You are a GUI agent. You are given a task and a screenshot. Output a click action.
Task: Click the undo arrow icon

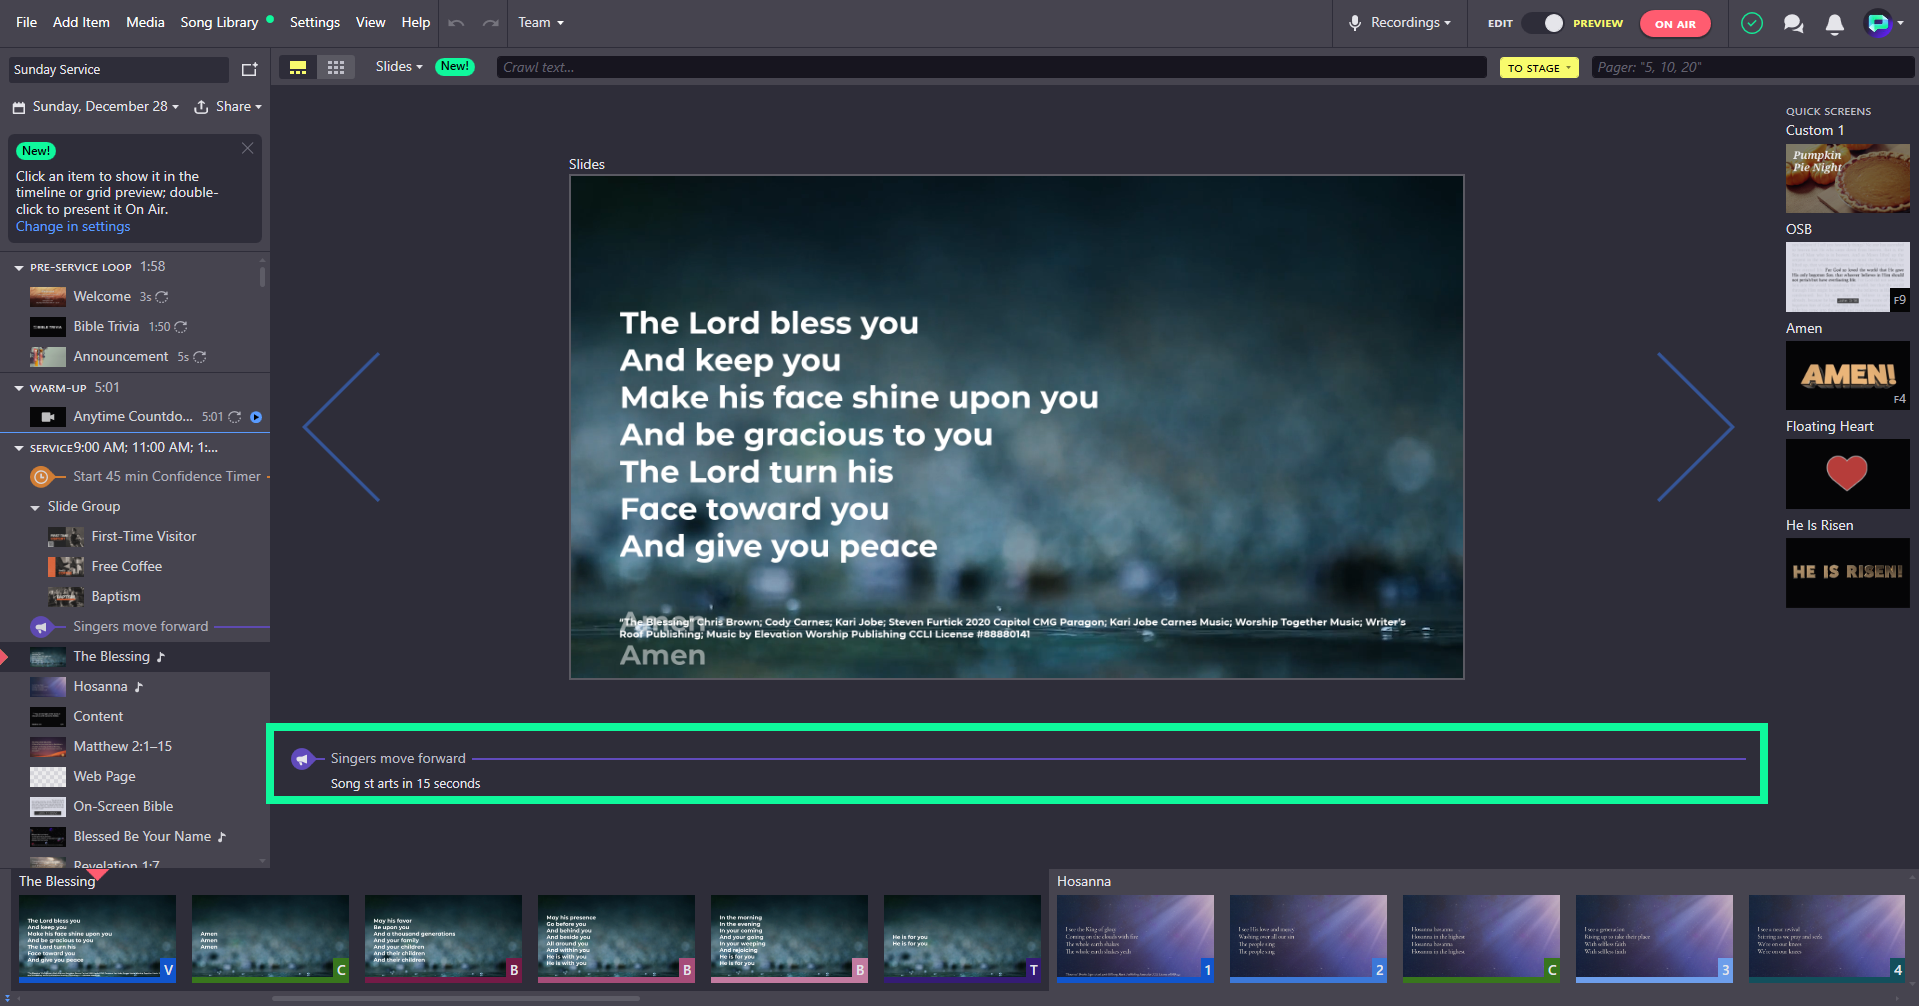tap(456, 23)
